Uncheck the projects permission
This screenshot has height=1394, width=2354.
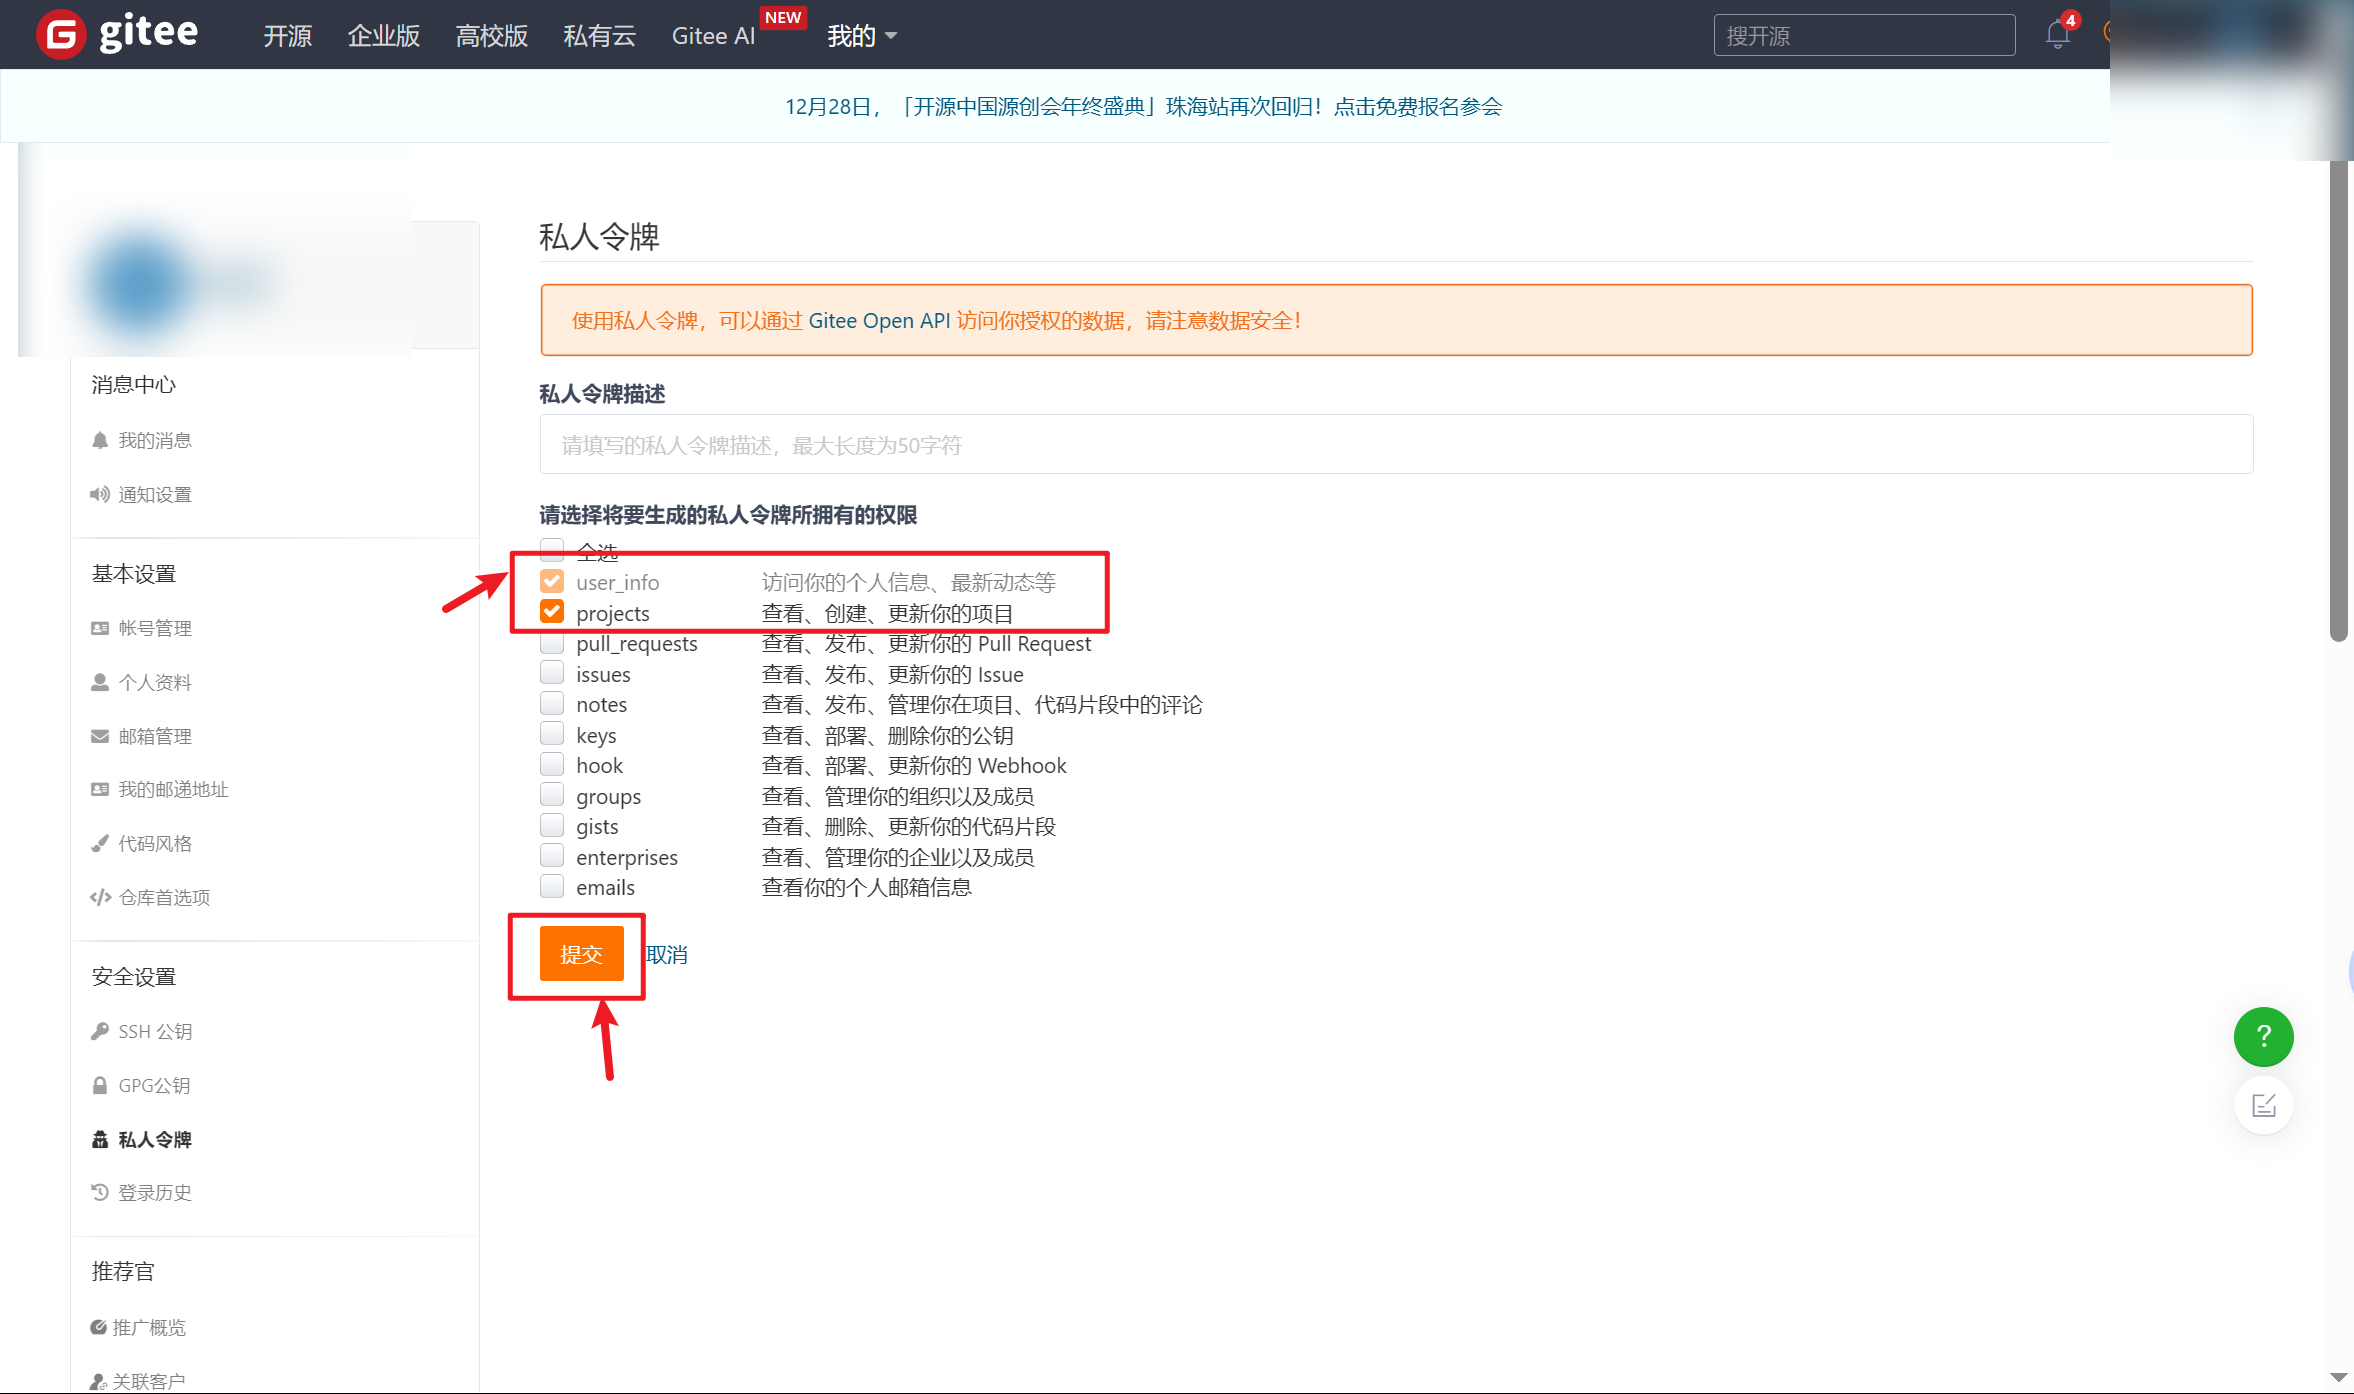552,611
